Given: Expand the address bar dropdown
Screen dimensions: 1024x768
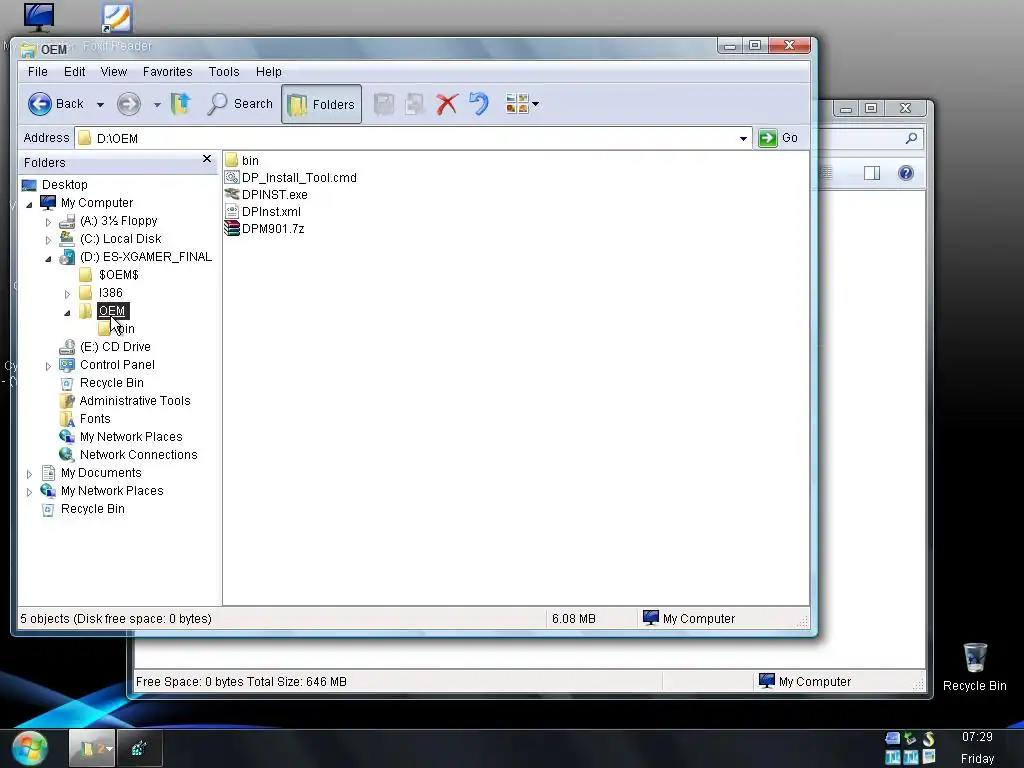Looking at the screenshot, I should pyautogui.click(x=743, y=138).
